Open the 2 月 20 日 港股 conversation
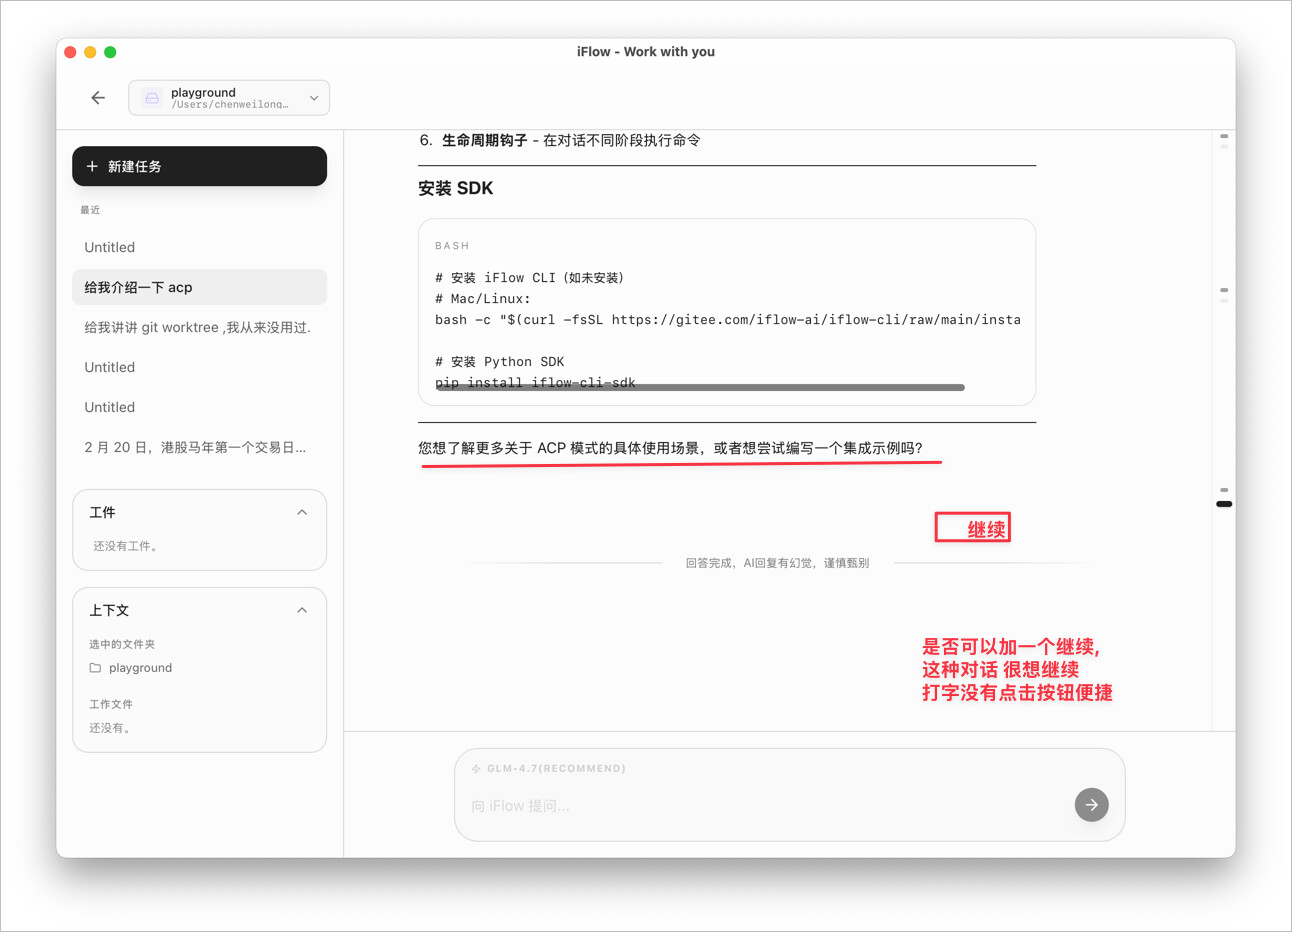 click(x=196, y=447)
